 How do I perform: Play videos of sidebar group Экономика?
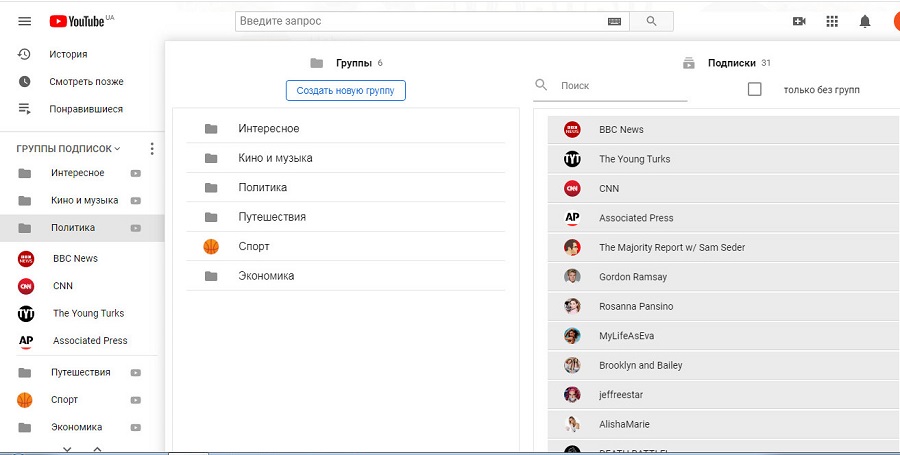[135, 427]
